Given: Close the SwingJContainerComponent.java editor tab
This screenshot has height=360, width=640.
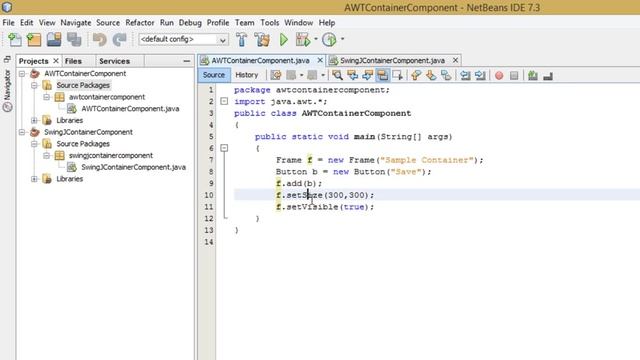Looking at the screenshot, I should coord(456,60).
